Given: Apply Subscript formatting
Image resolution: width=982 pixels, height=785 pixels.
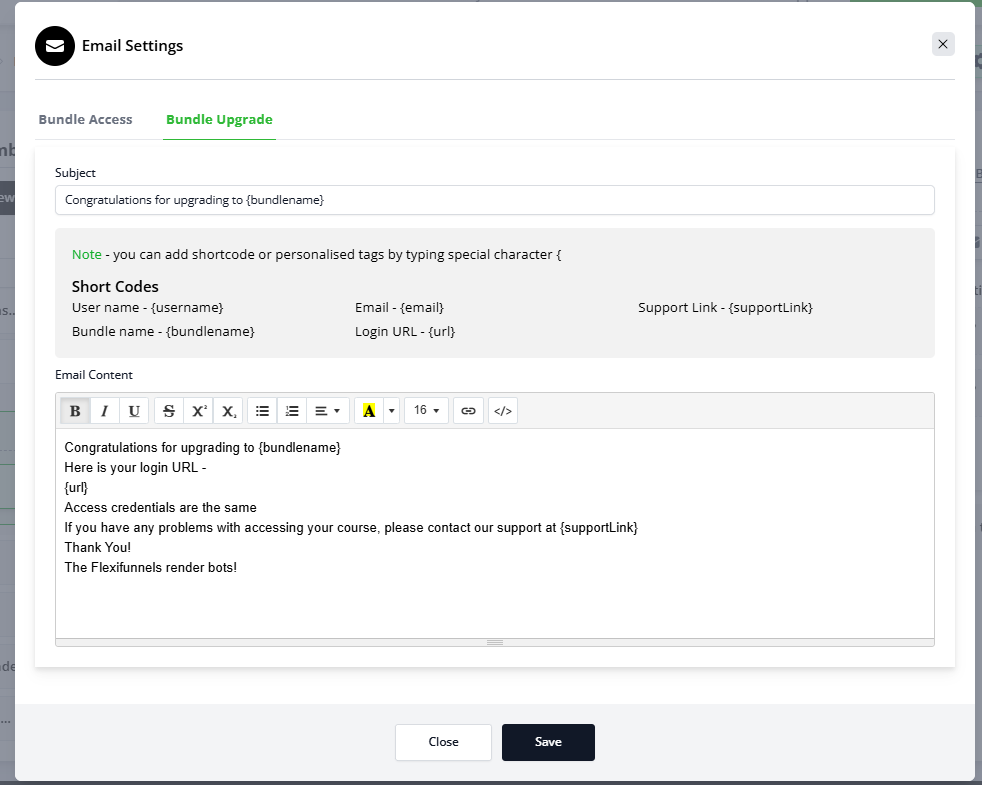Looking at the screenshot, I should pos(228,411).
